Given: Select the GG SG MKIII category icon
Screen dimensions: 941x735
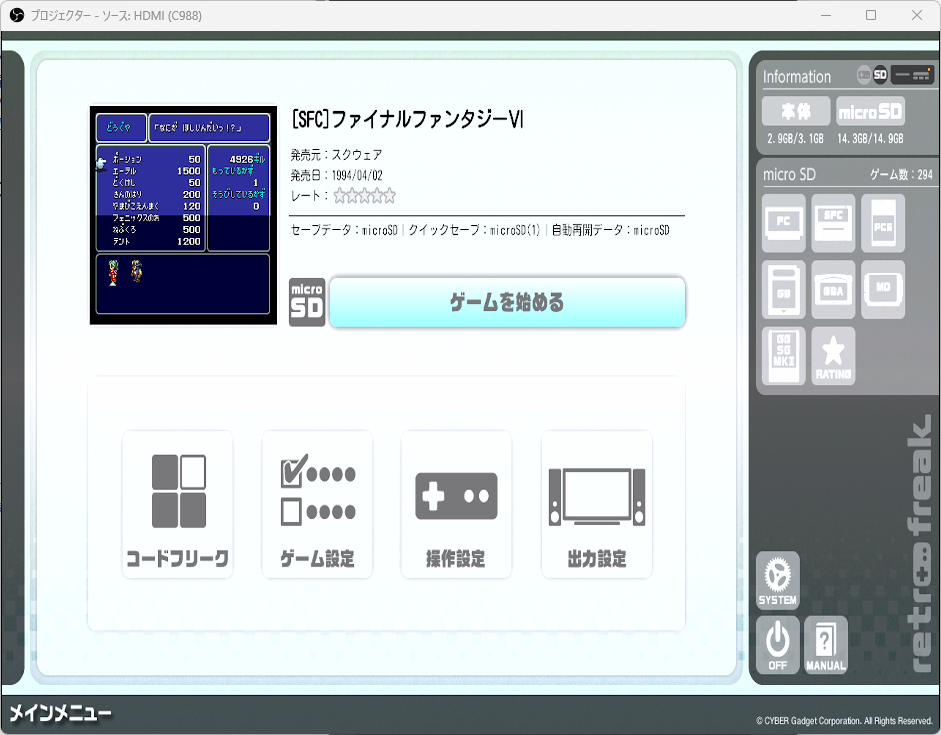Looking at the screenshot, I should (784, 356).
